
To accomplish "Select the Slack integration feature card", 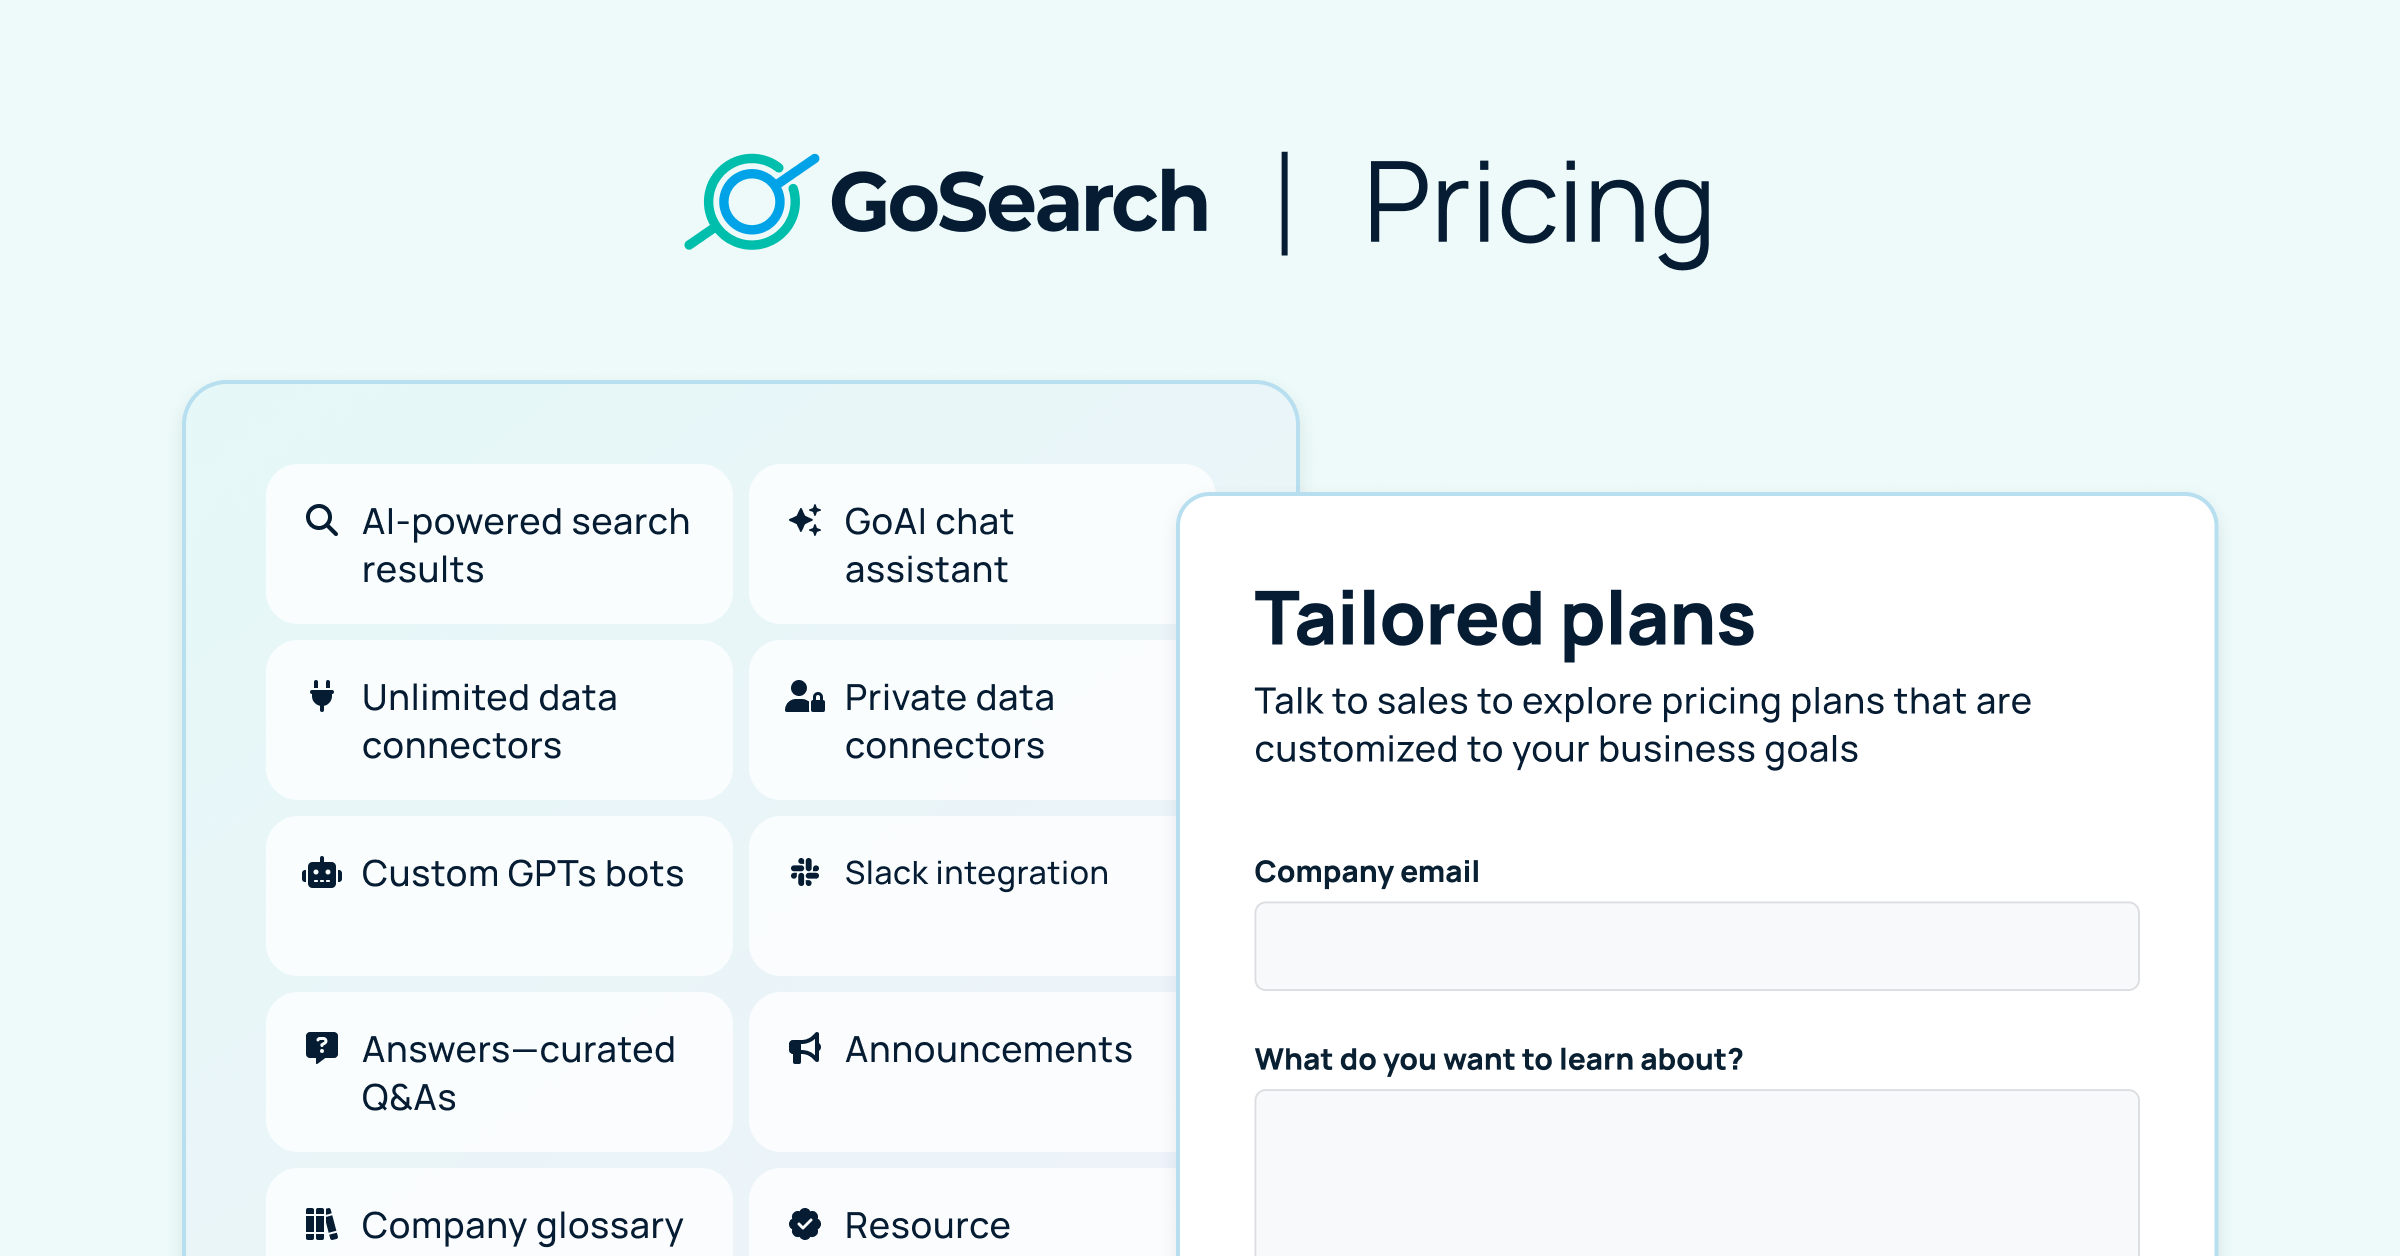I will pyautogui.click(x=960, y=895).
